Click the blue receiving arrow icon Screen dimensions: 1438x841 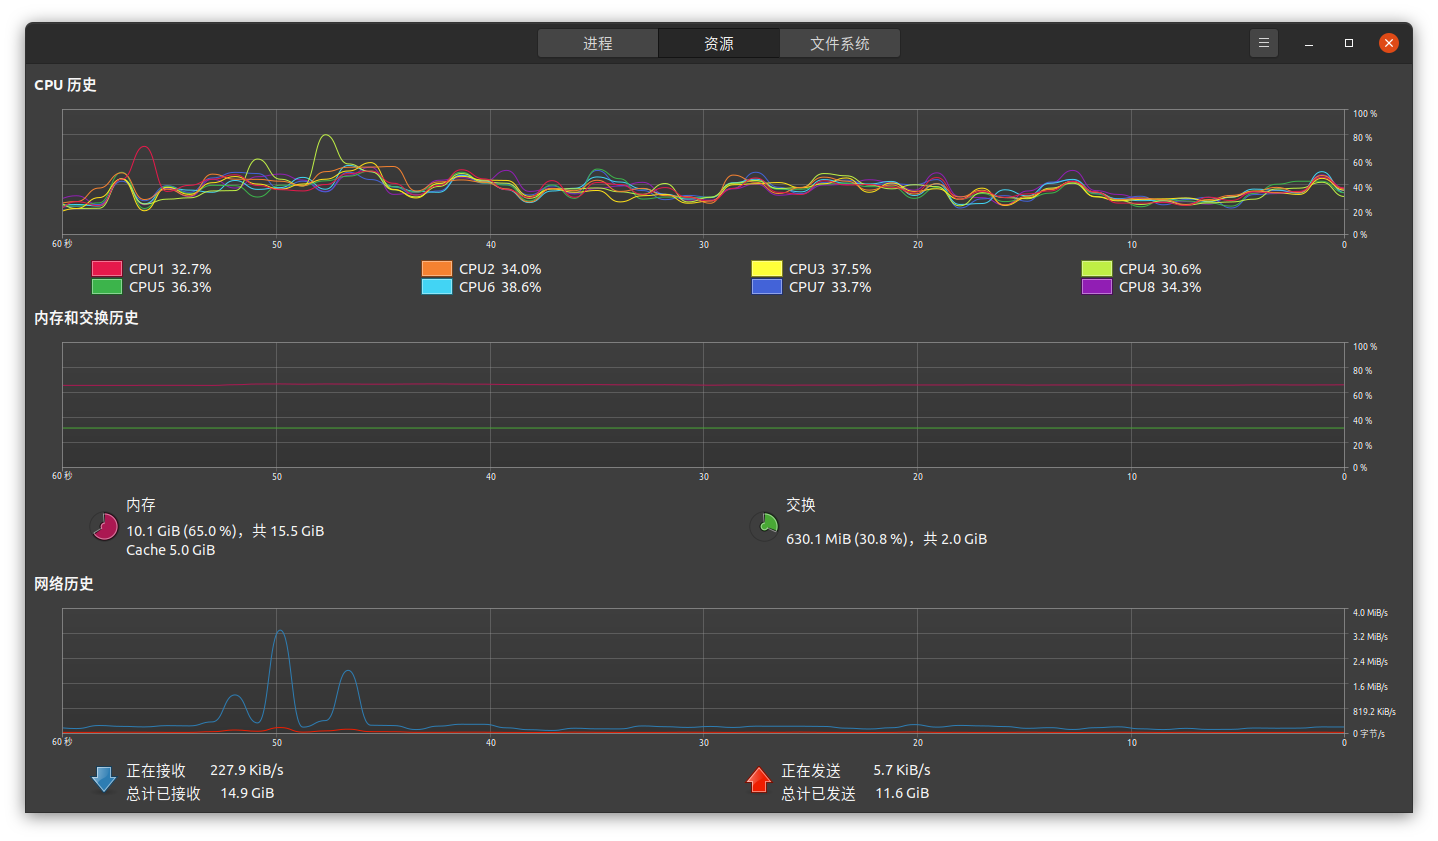pos(104,780)
